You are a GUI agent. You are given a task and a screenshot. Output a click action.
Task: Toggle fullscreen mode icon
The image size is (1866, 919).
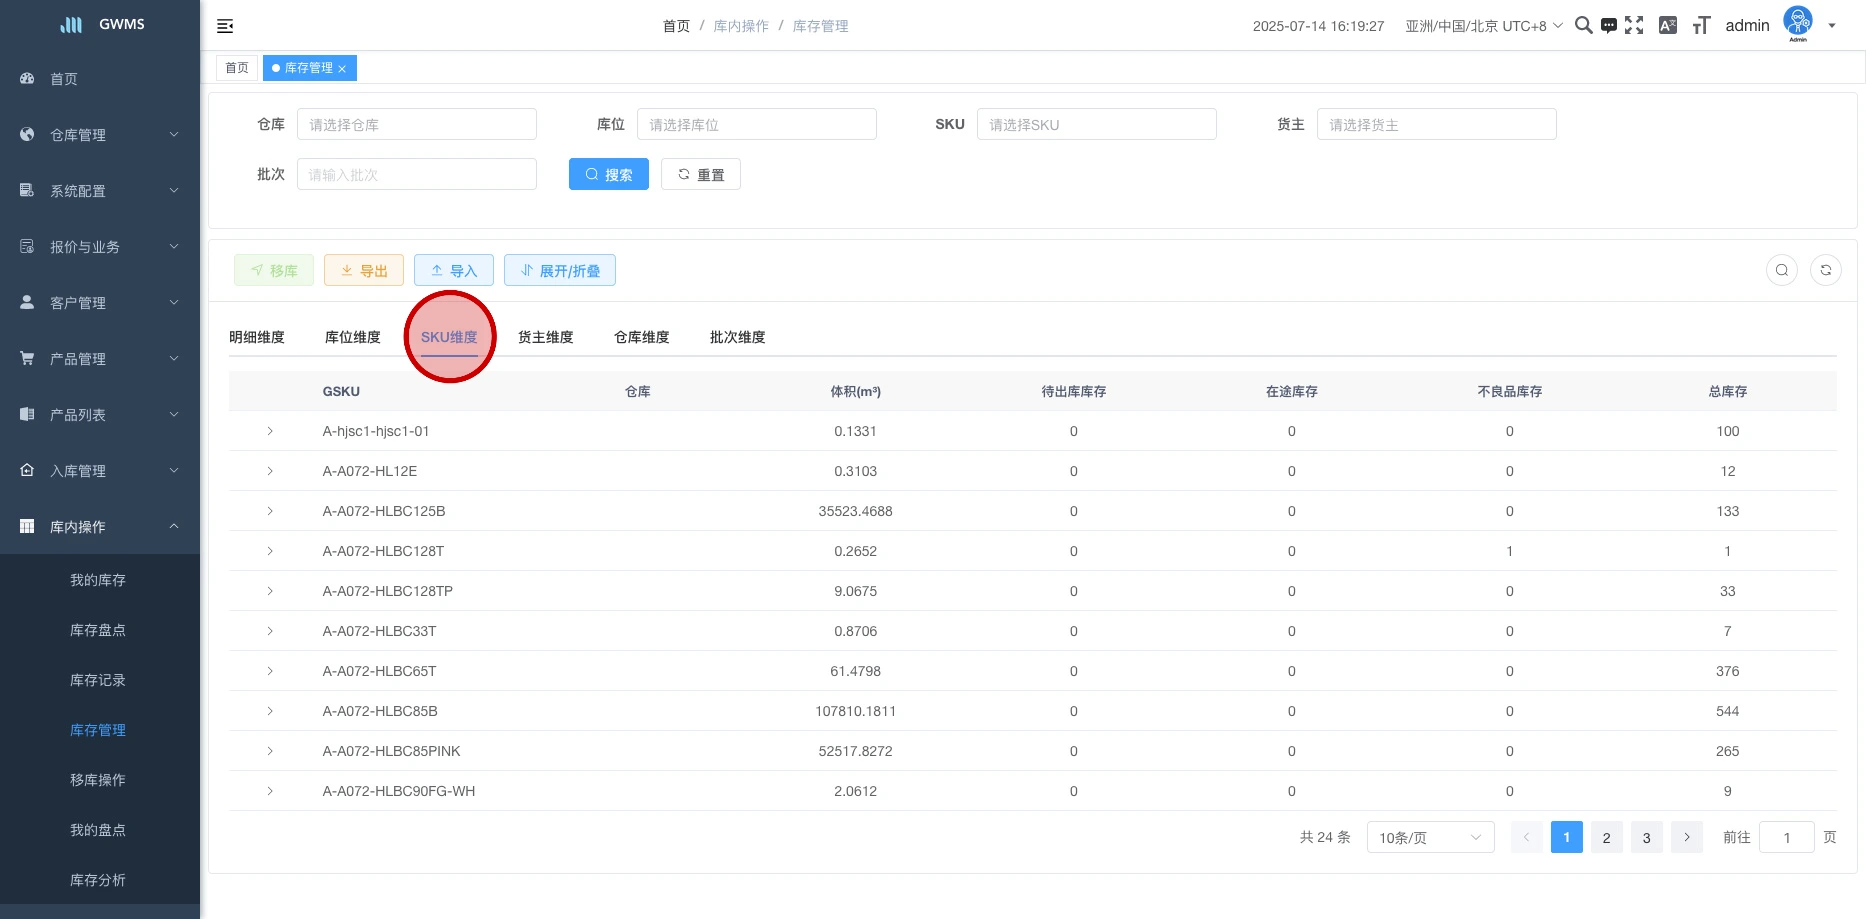1634,26
